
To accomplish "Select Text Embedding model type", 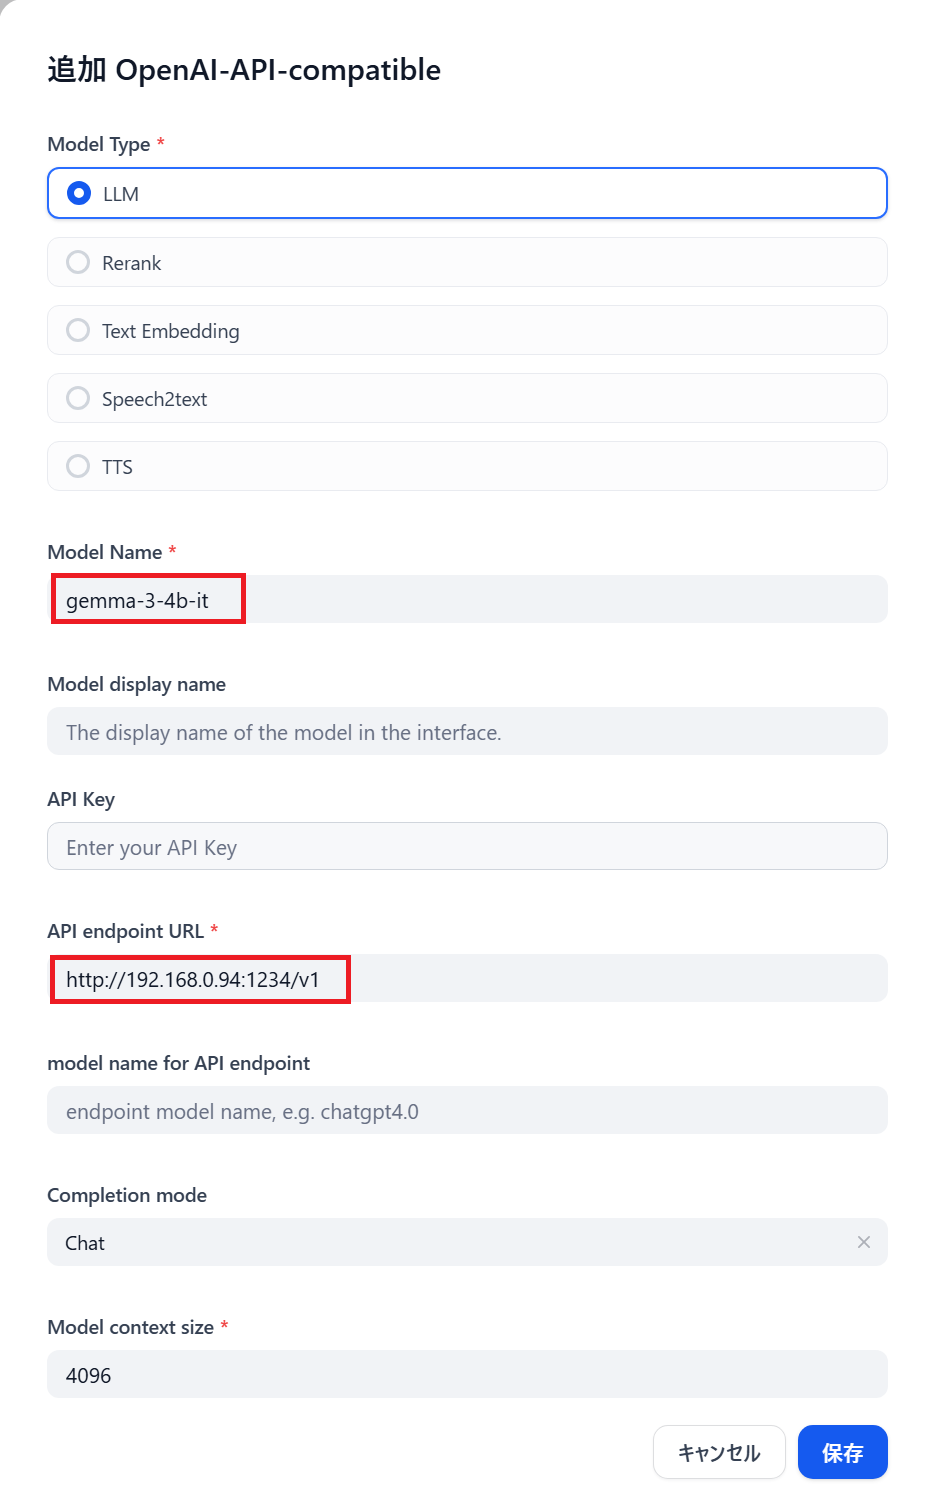I will [78, 330].
